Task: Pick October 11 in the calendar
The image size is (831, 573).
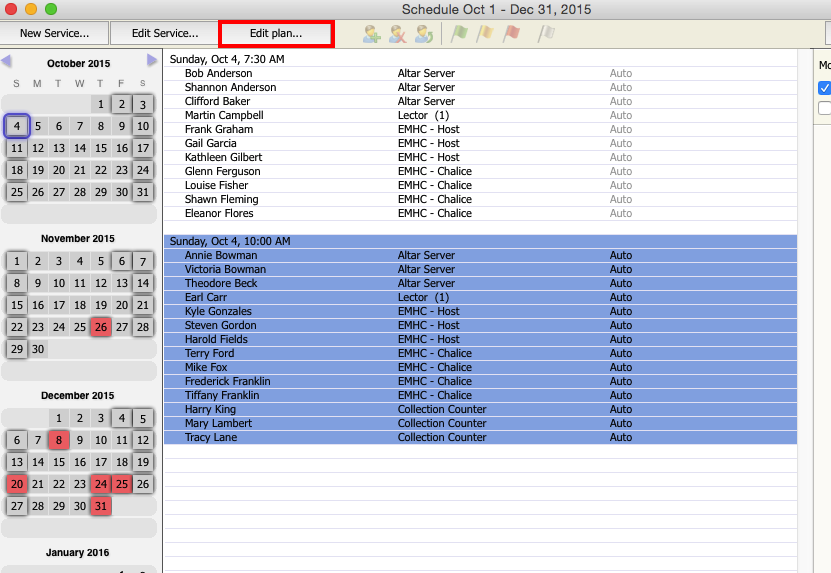Action: pyautogui.click(x=16, y=148)
